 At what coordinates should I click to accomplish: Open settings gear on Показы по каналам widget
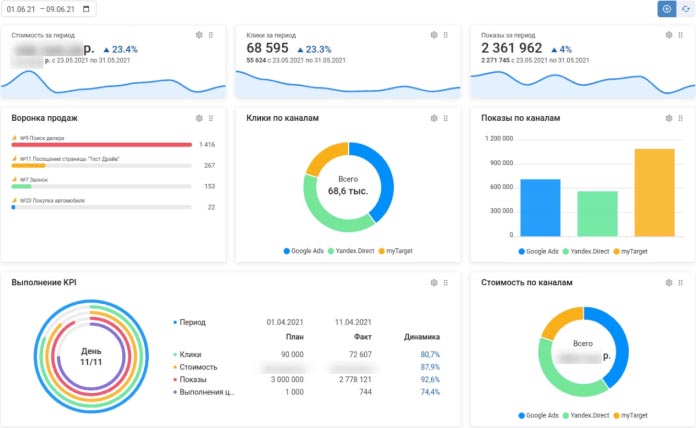pos(669,118)
